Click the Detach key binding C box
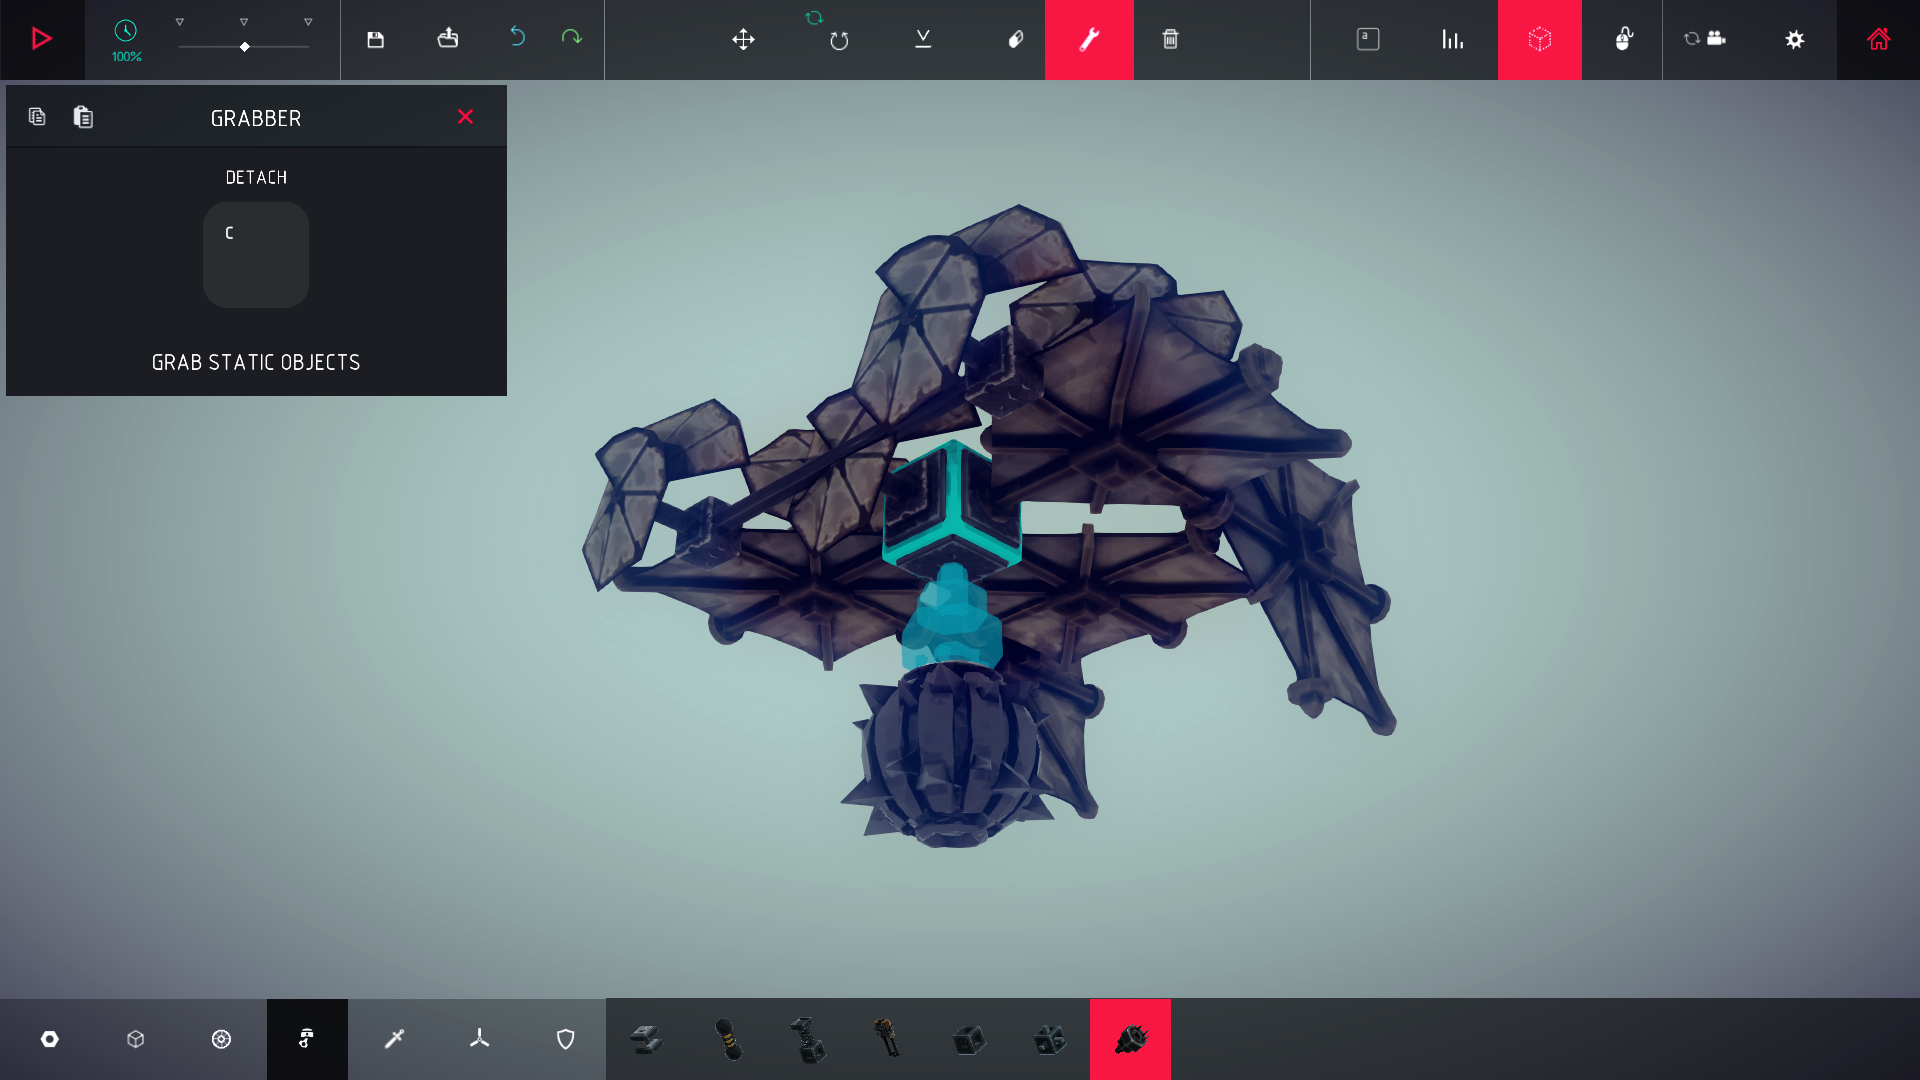Screen dimensions: 1920x1080 pyautogui.click(x=256, y=254)
